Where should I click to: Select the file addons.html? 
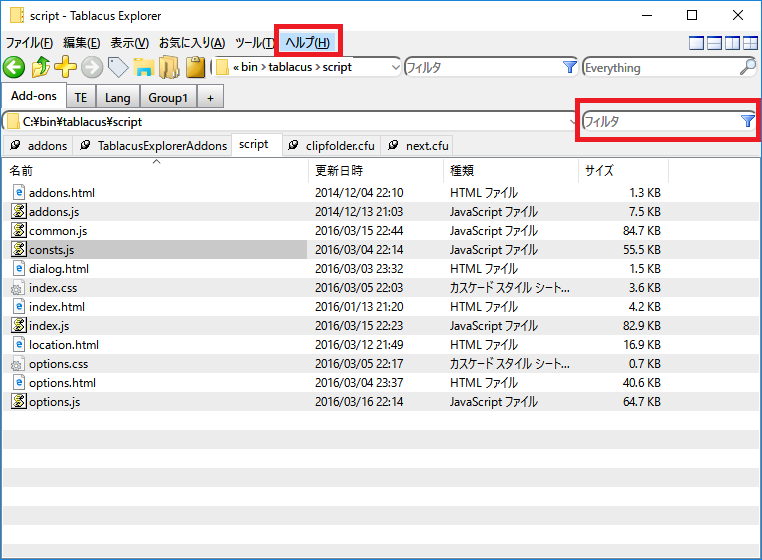(x=61, y=192)
